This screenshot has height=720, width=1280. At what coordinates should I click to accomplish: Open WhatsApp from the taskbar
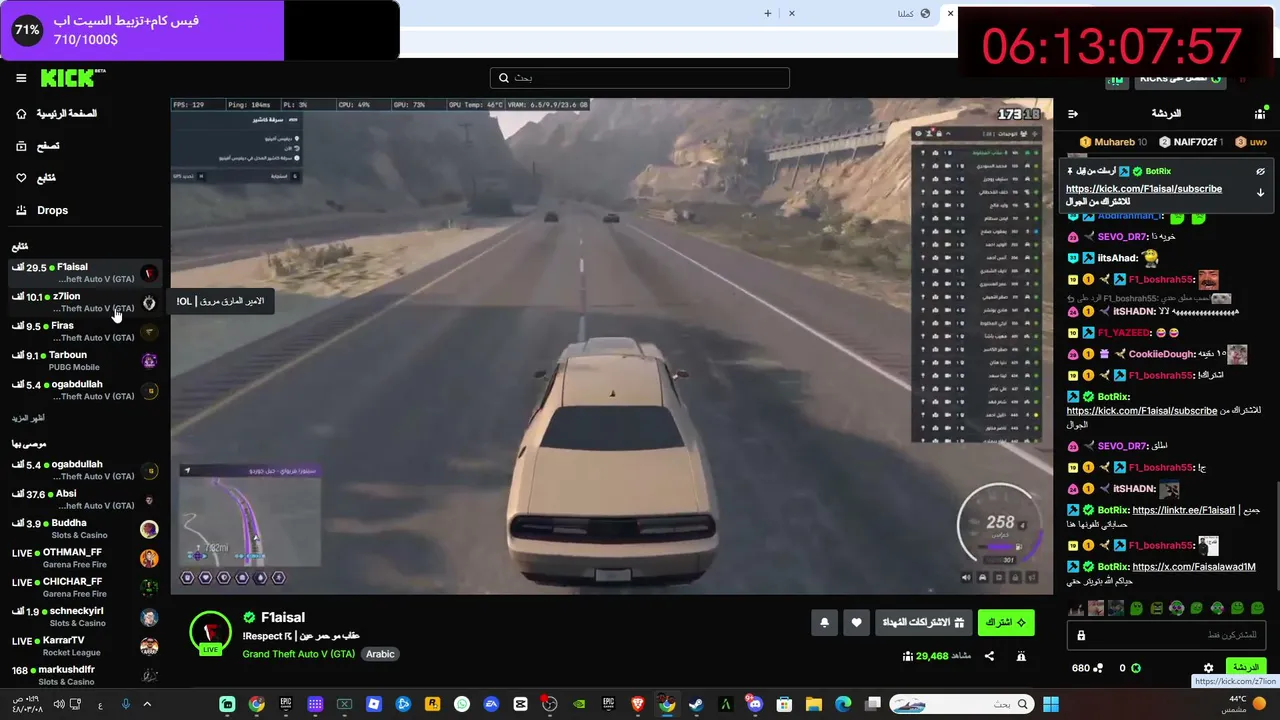(x=461, y=704)
